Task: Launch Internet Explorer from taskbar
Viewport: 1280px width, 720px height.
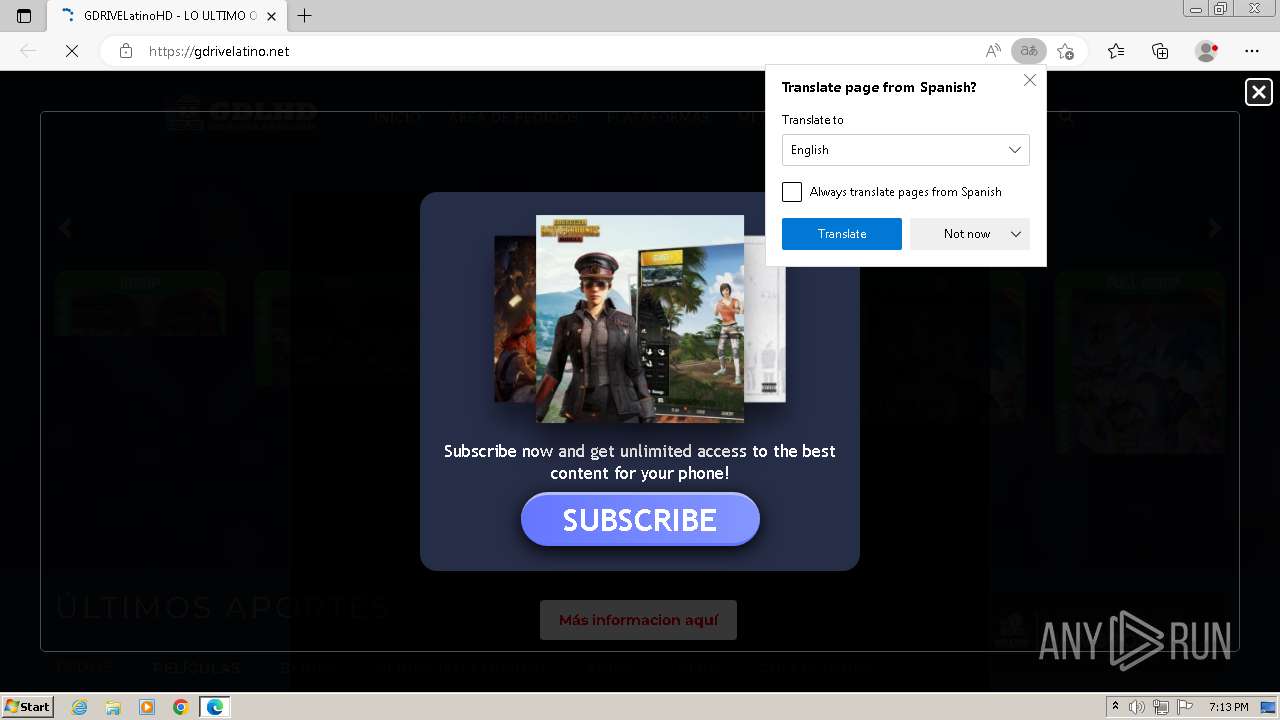Action: 80,707
